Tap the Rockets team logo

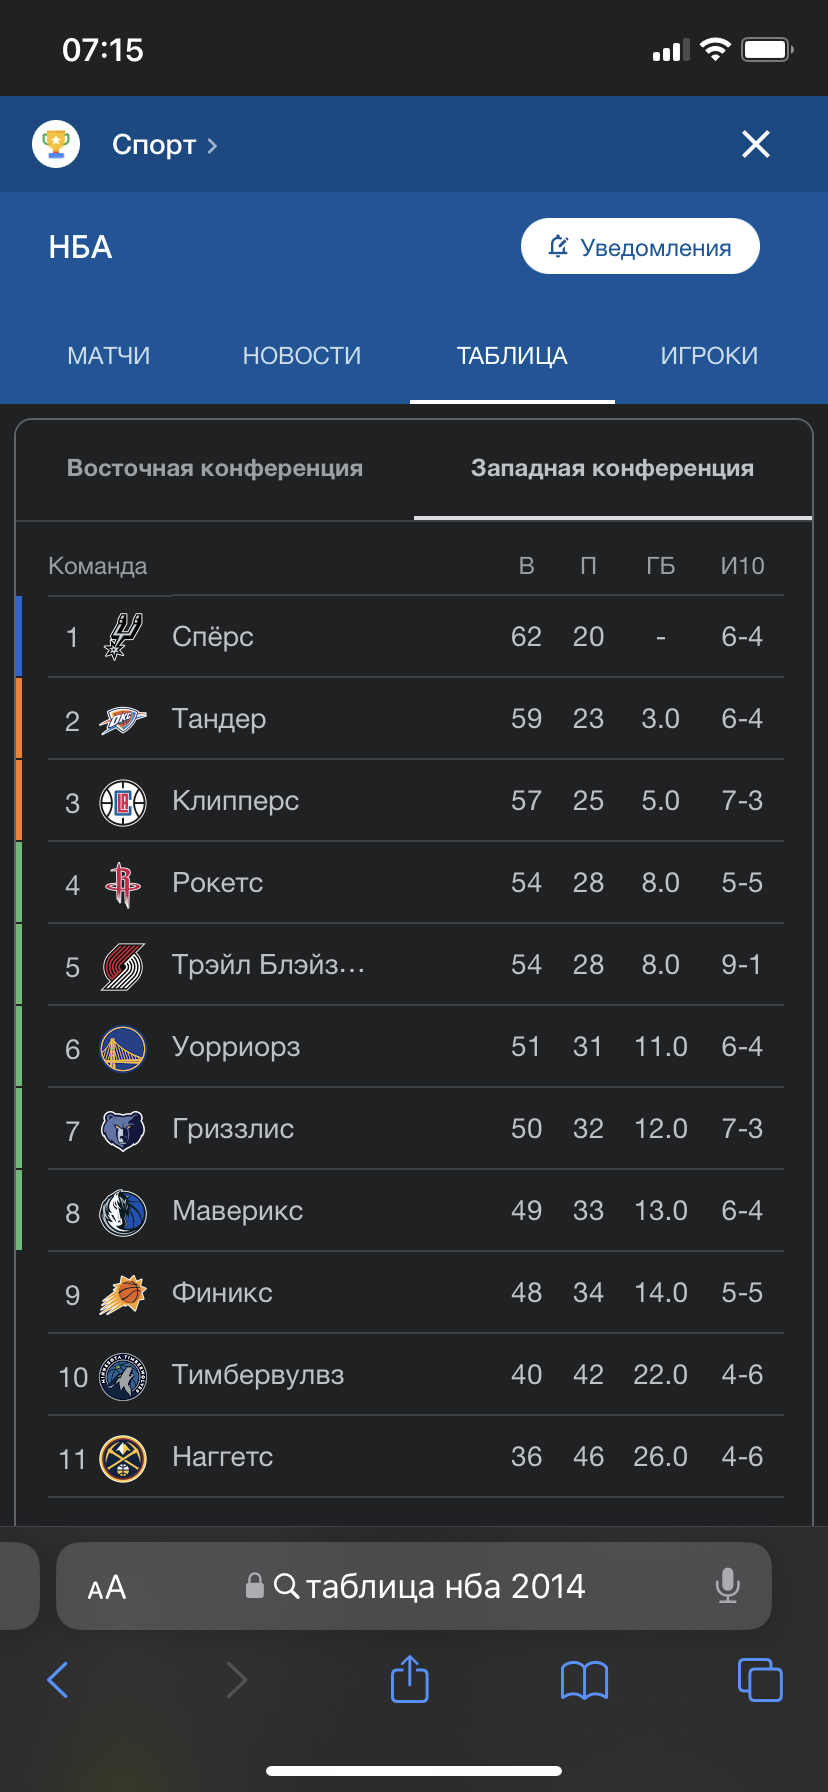click(123, 883)
